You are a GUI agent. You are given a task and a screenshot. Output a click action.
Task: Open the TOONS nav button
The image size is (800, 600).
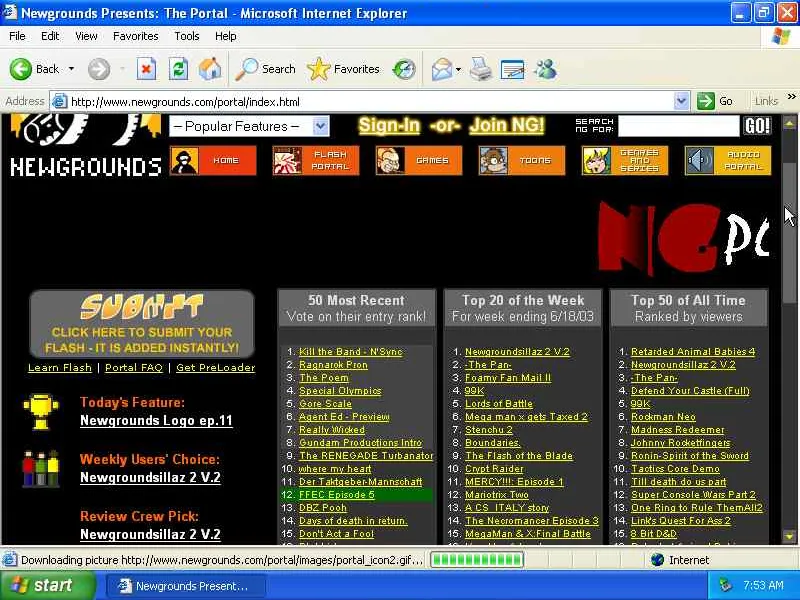(522, 160)
